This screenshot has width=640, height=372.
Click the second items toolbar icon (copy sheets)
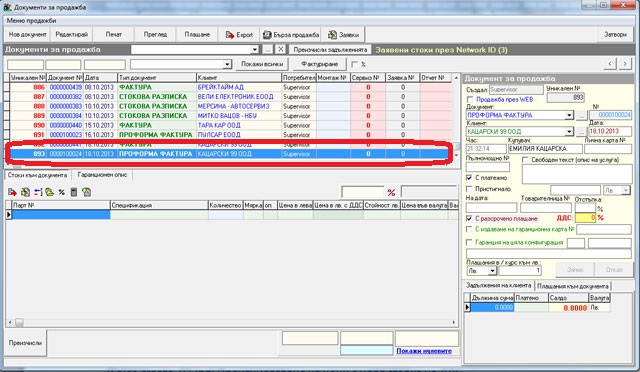(25, 192)
